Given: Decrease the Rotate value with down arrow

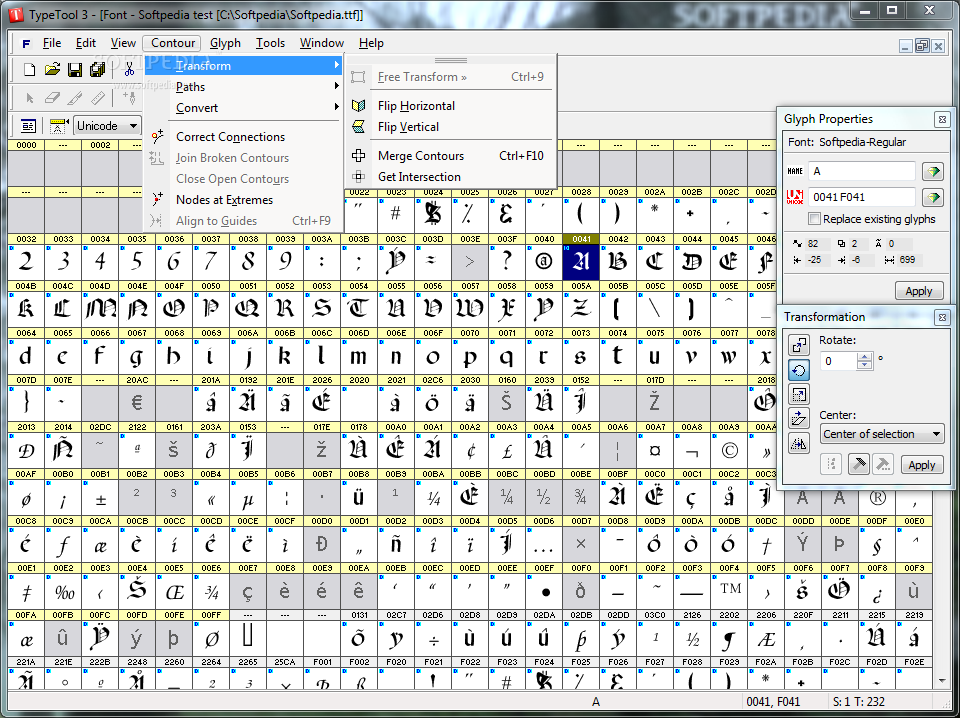Looking at the screenshot, I should click(x=864, y=365).
